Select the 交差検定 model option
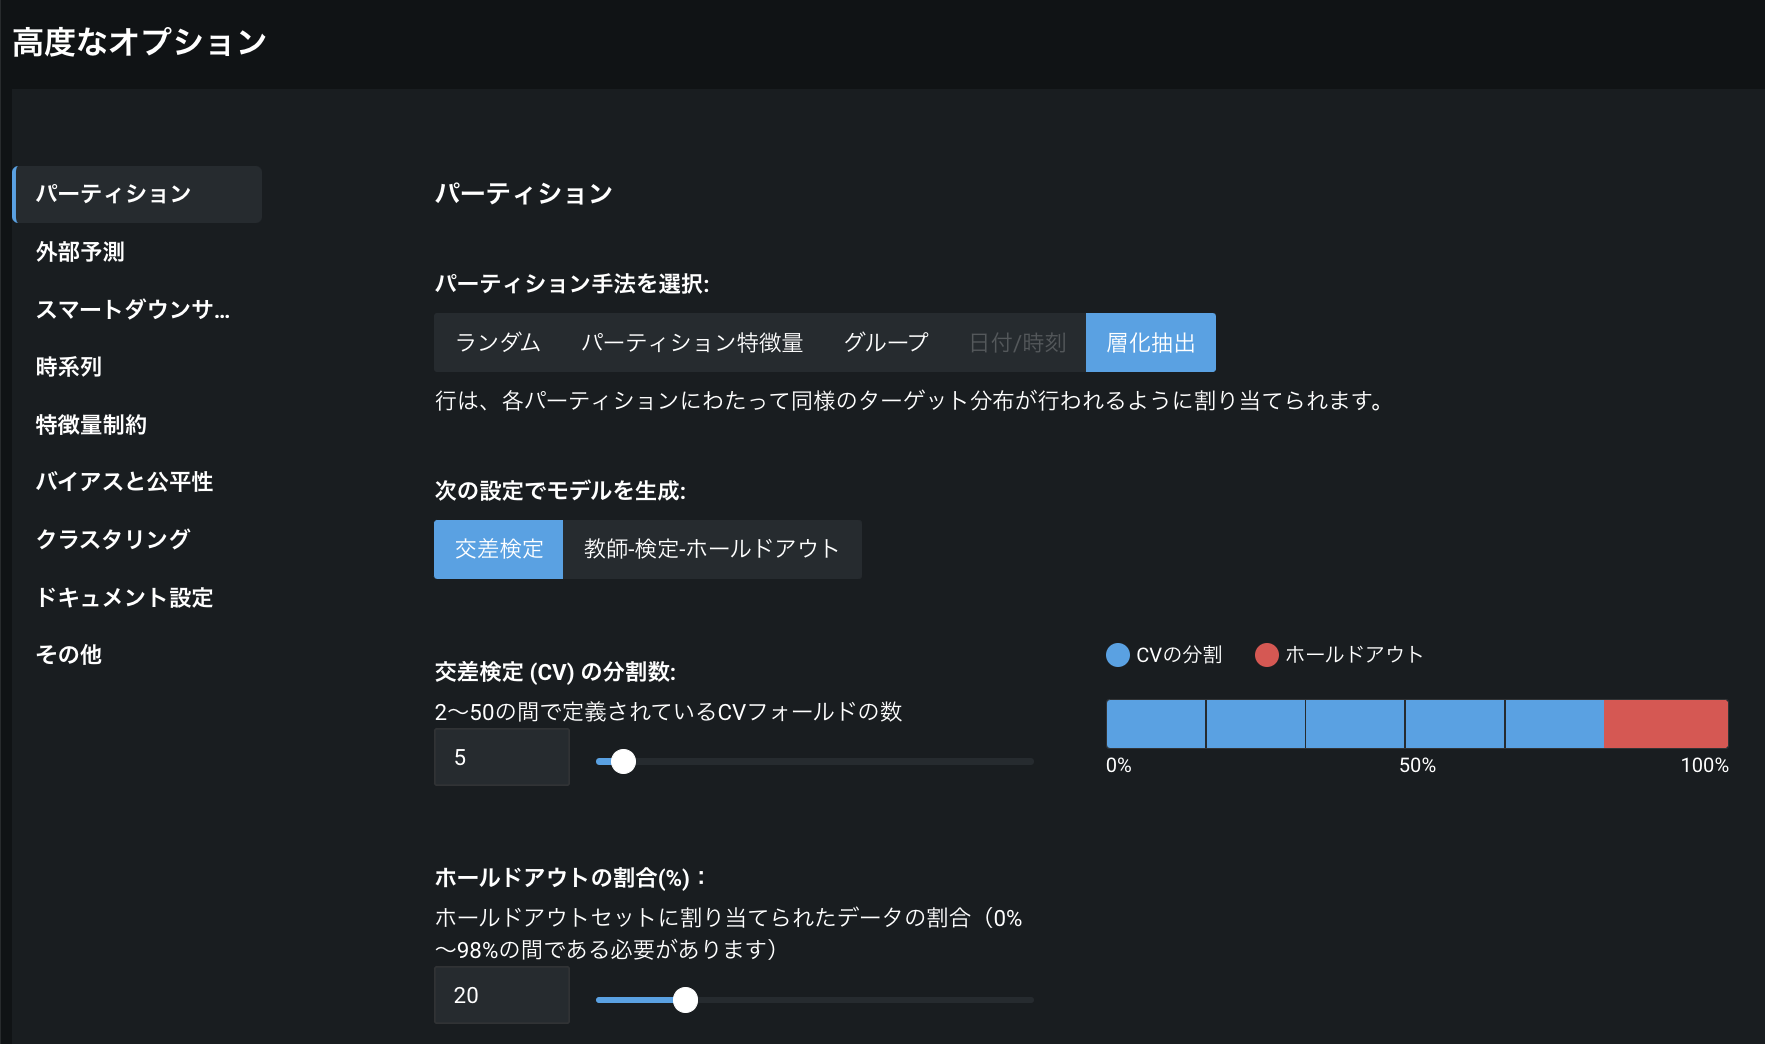1765x1044 pixels. coord(498,549)
